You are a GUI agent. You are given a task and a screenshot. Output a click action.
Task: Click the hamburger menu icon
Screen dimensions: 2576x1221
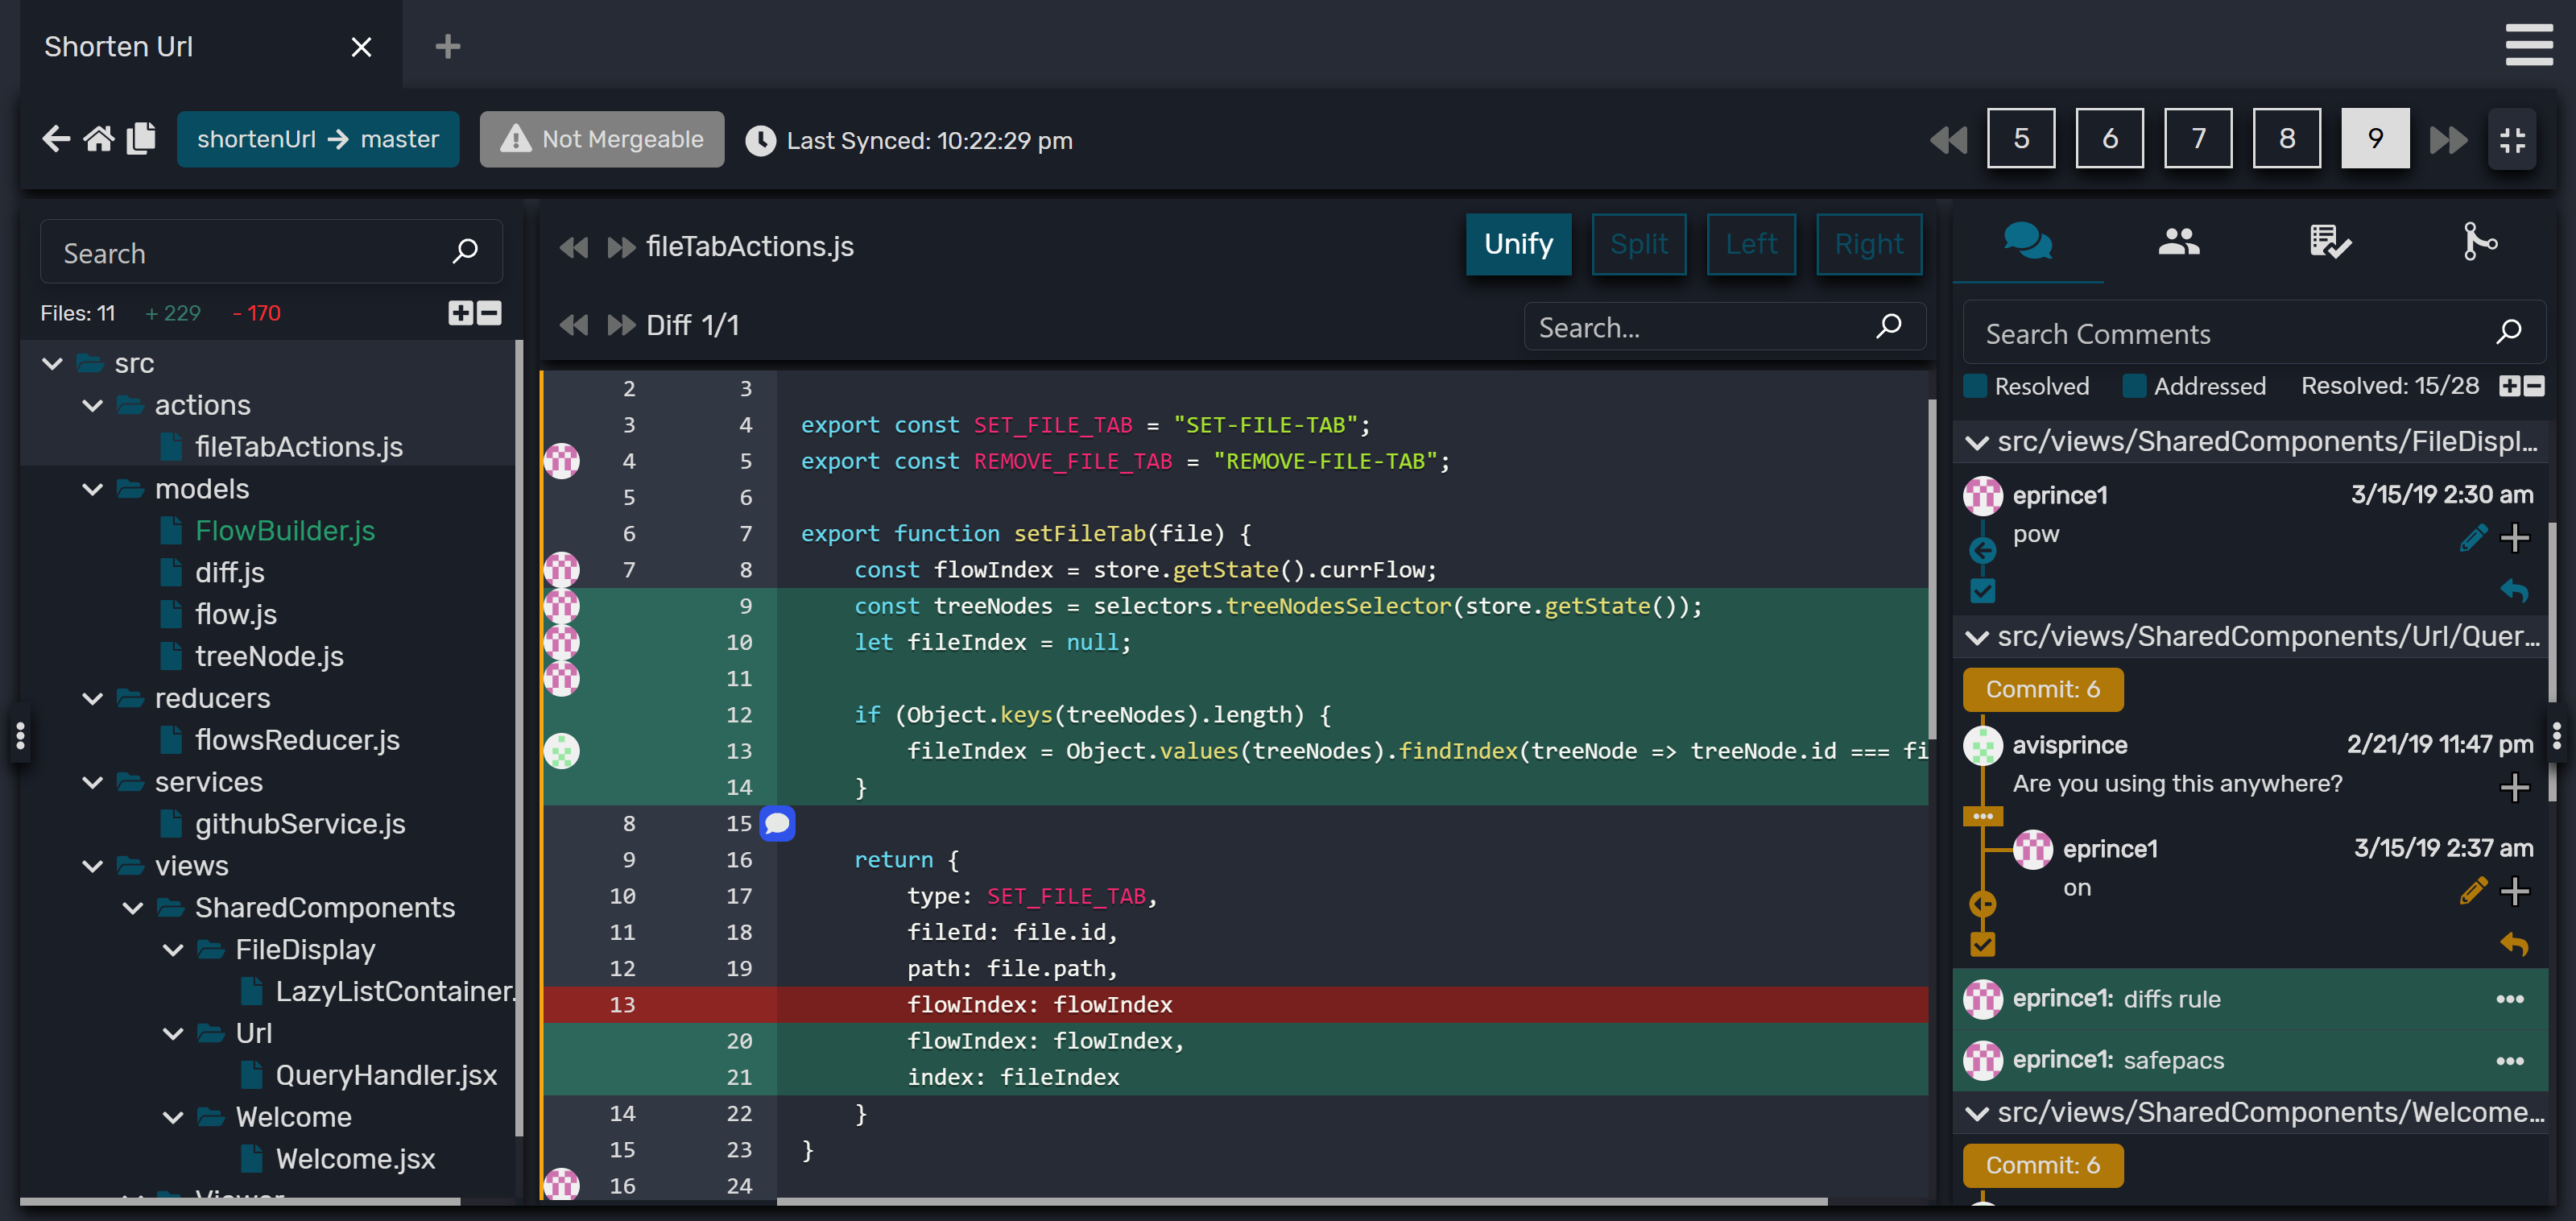click(2529, 45)
